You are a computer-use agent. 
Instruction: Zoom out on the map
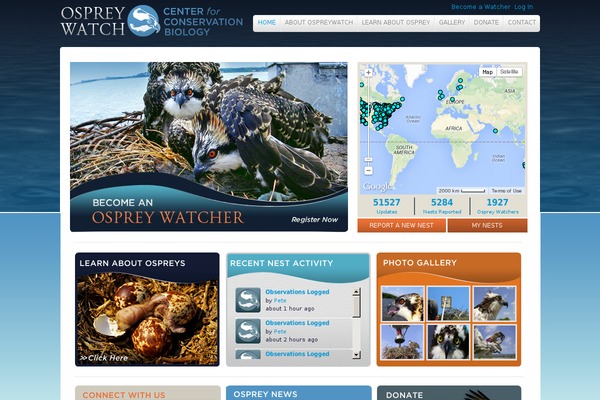tap(368, 170)
